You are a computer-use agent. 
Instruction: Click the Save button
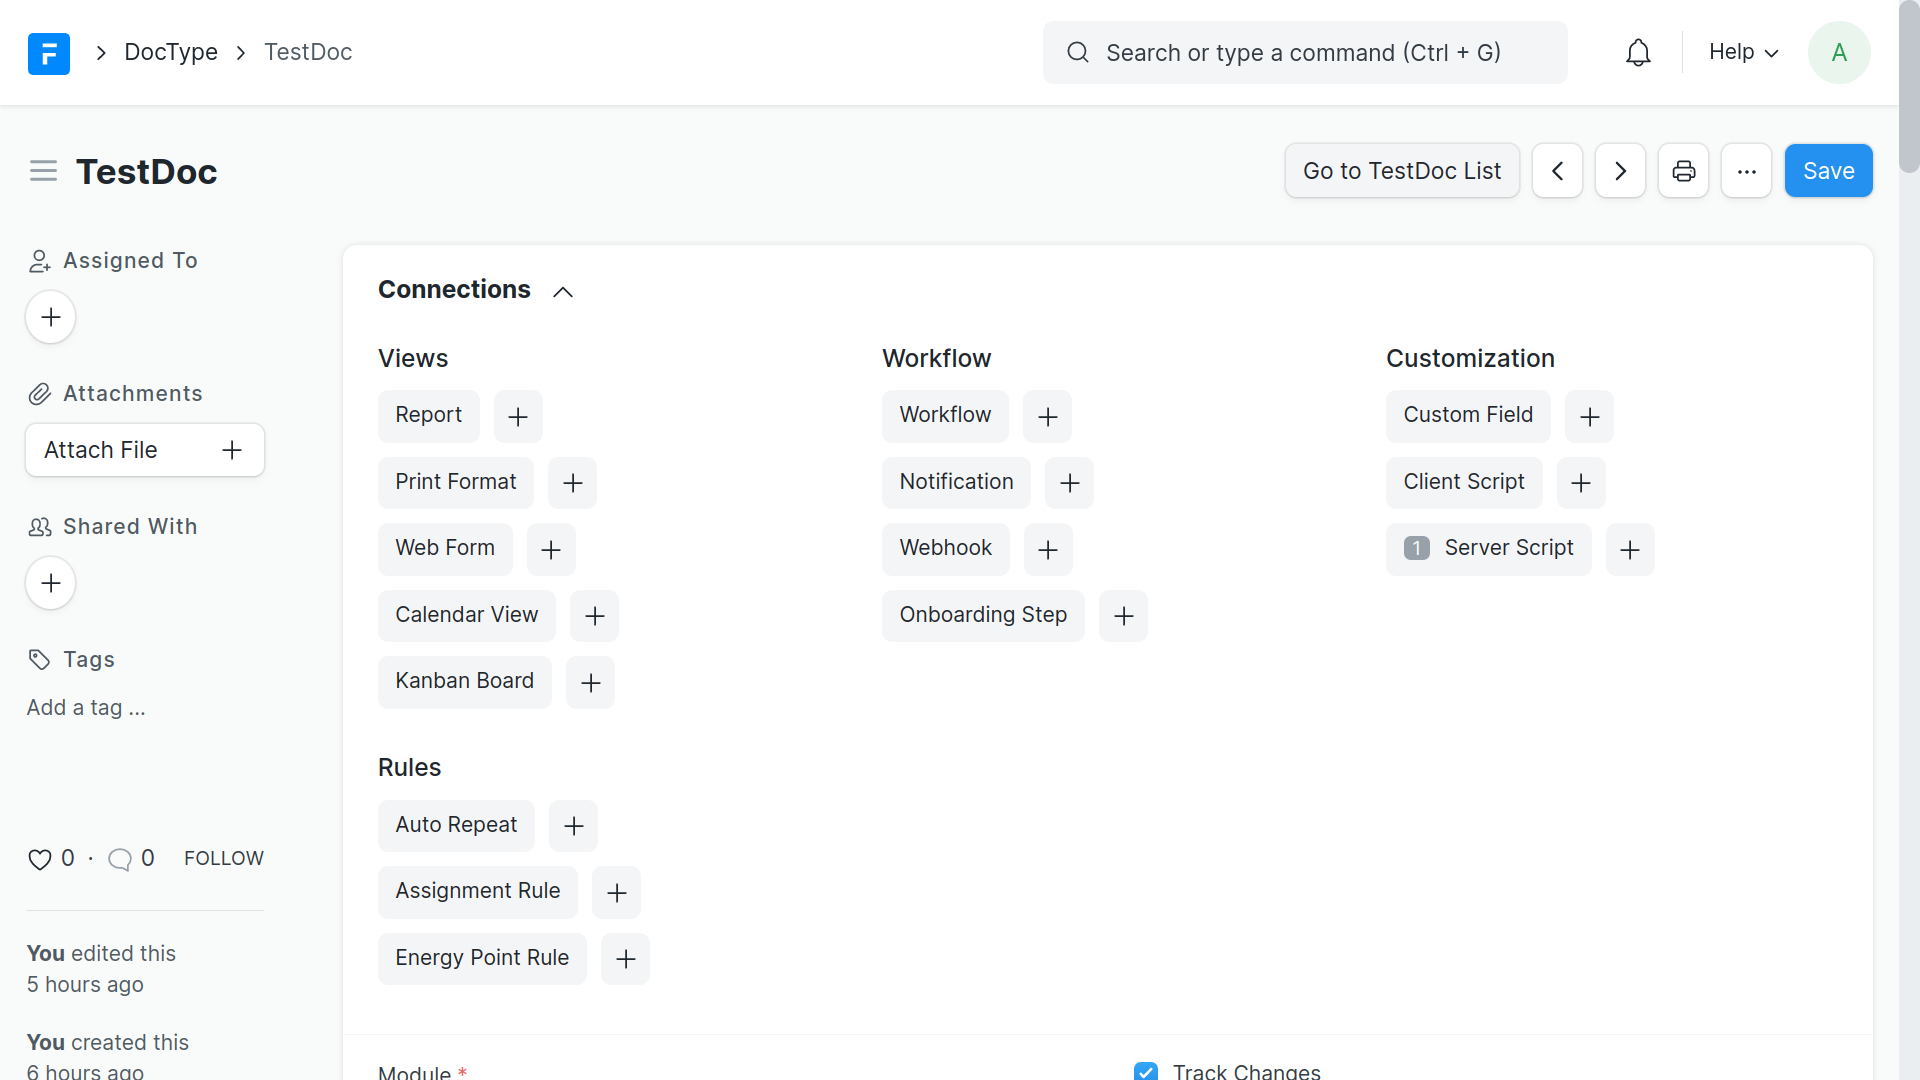1828,171
